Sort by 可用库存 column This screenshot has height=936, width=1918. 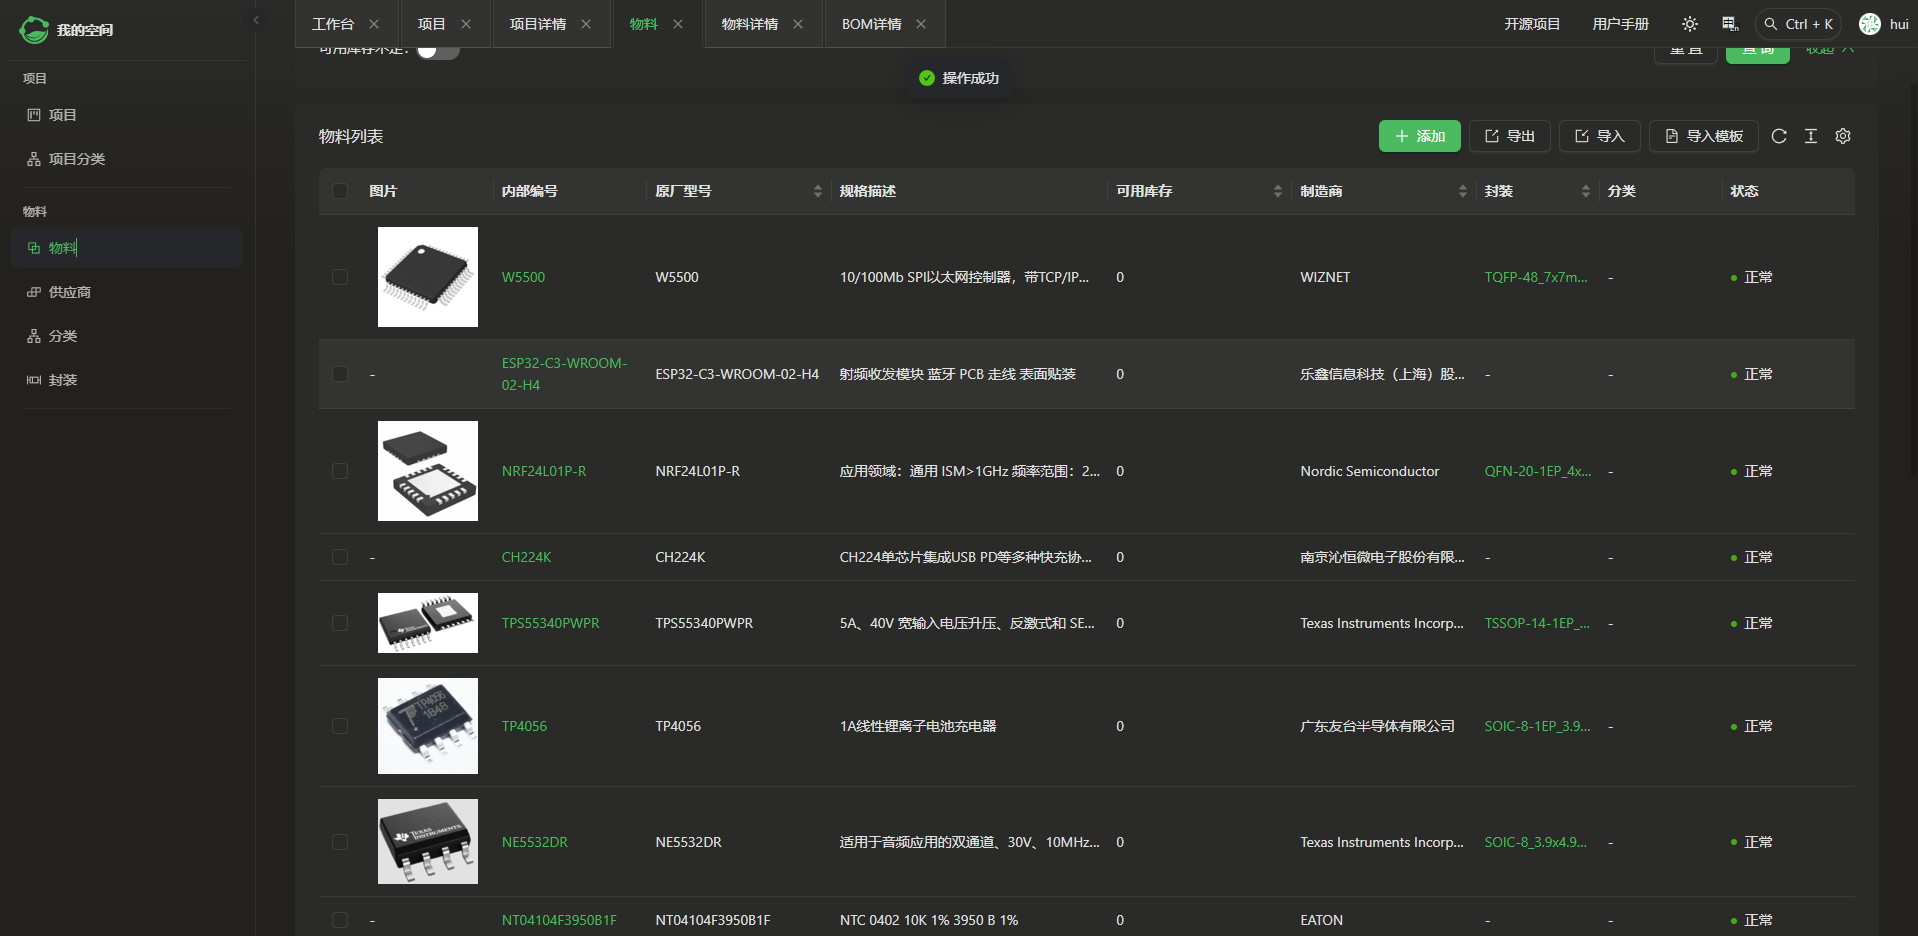click(1277, 191)
